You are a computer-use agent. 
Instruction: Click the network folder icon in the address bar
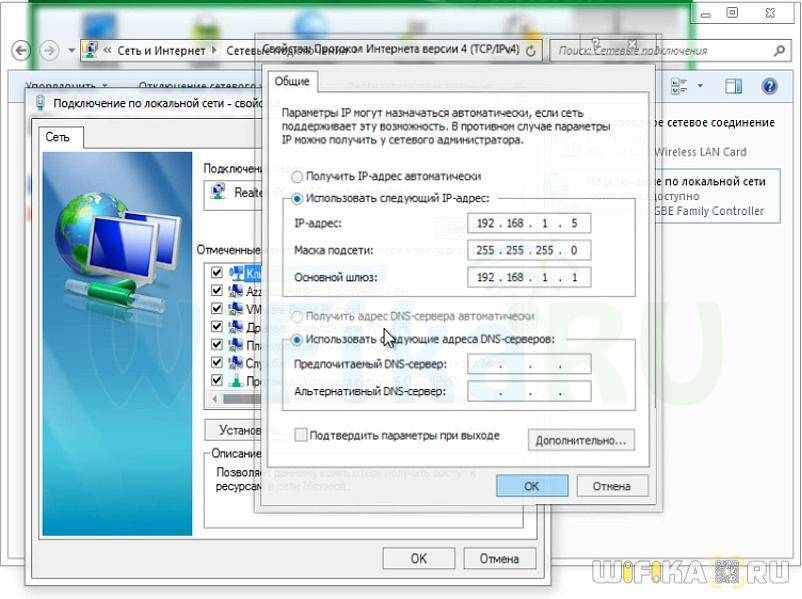(x=91, y=50)
